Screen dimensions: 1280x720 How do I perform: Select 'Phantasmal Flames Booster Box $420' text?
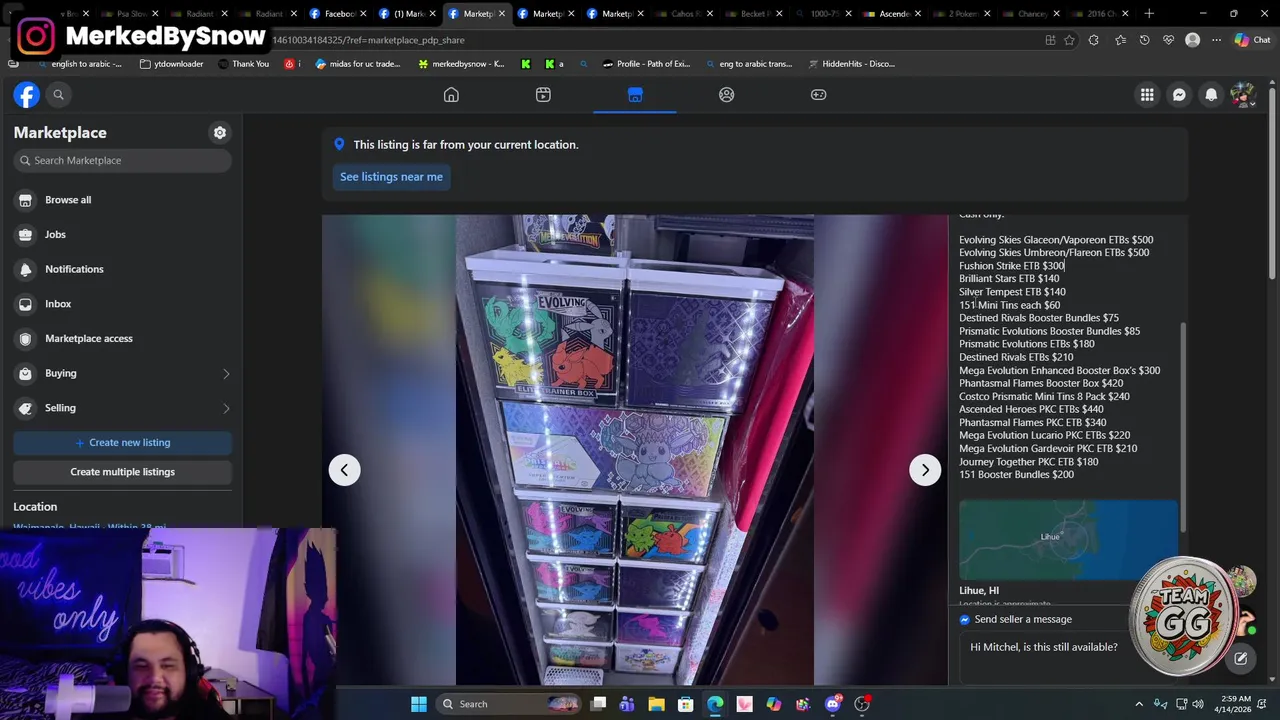[1041, 383]
